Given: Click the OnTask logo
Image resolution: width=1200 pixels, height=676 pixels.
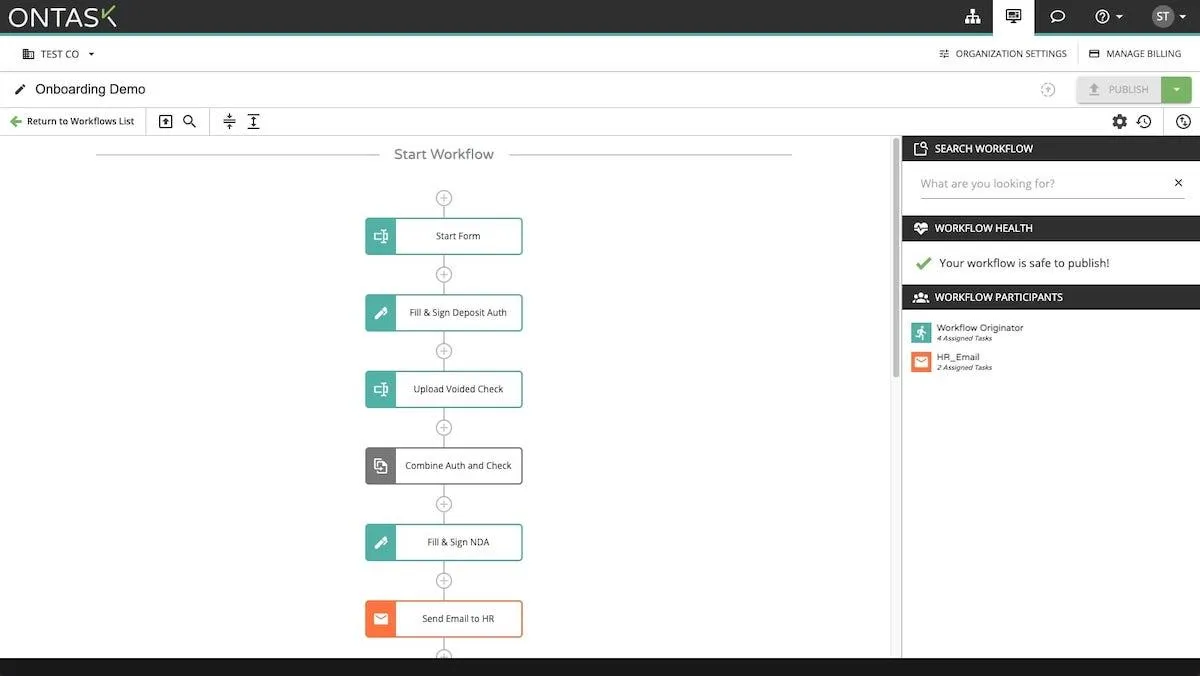Looking at the screenshot, I should [63, 16].
